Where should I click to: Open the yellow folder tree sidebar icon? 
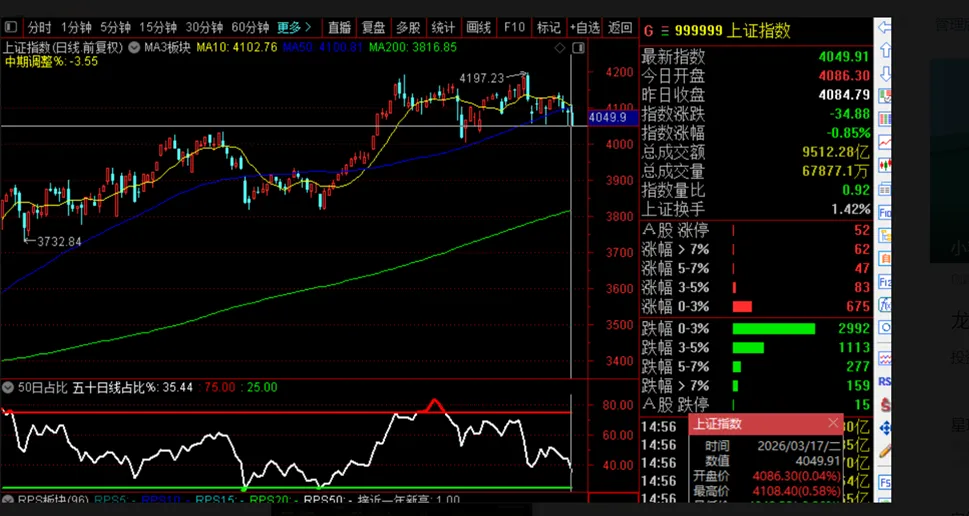pyautogui.click(x=885, y=235)
